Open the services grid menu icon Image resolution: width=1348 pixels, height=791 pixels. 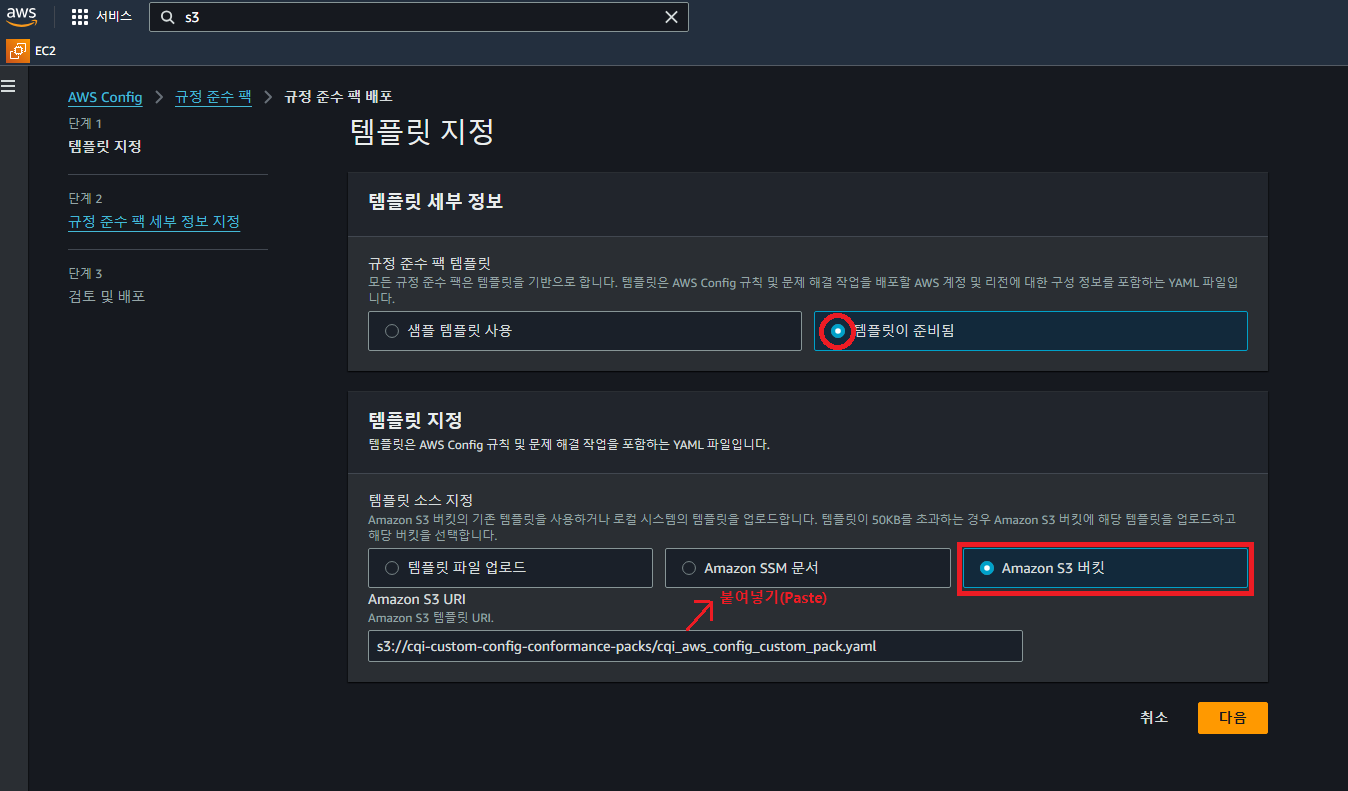point(78,16)
